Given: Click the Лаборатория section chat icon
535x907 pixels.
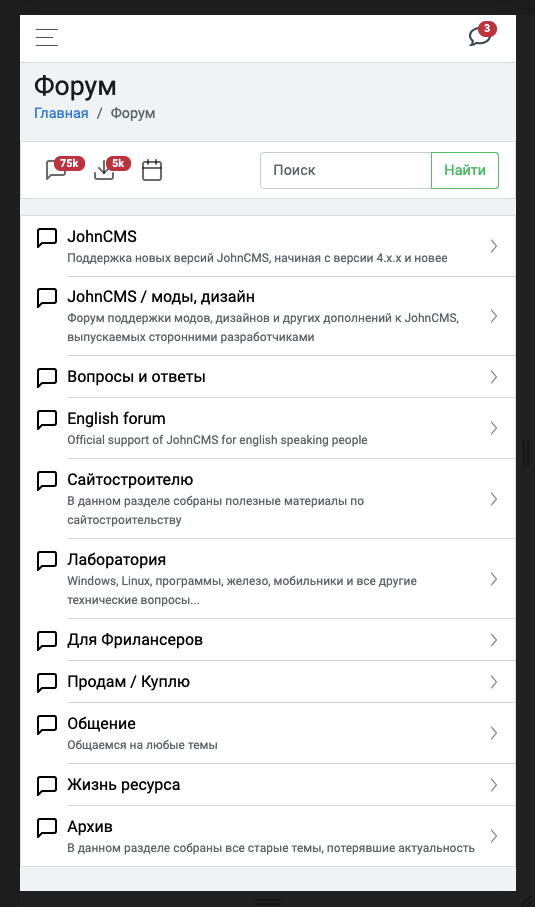Looking at the screenshot, I should point(47,560).
